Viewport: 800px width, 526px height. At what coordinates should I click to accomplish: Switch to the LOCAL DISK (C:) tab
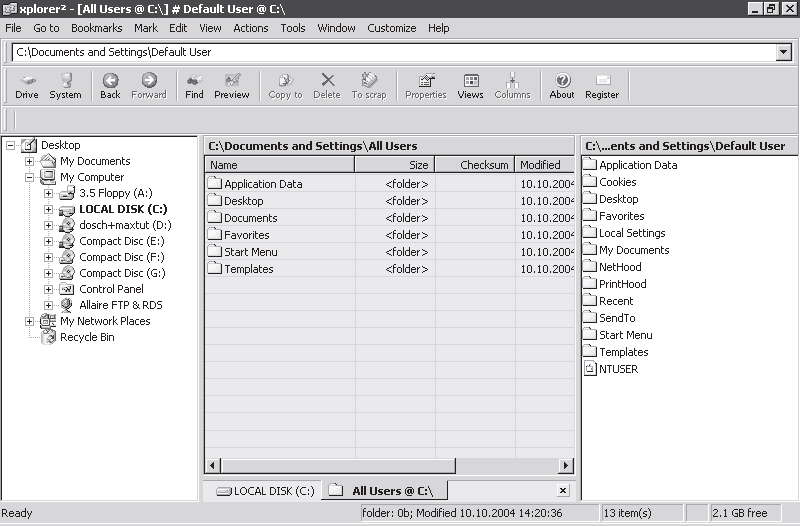pos(266,491)
